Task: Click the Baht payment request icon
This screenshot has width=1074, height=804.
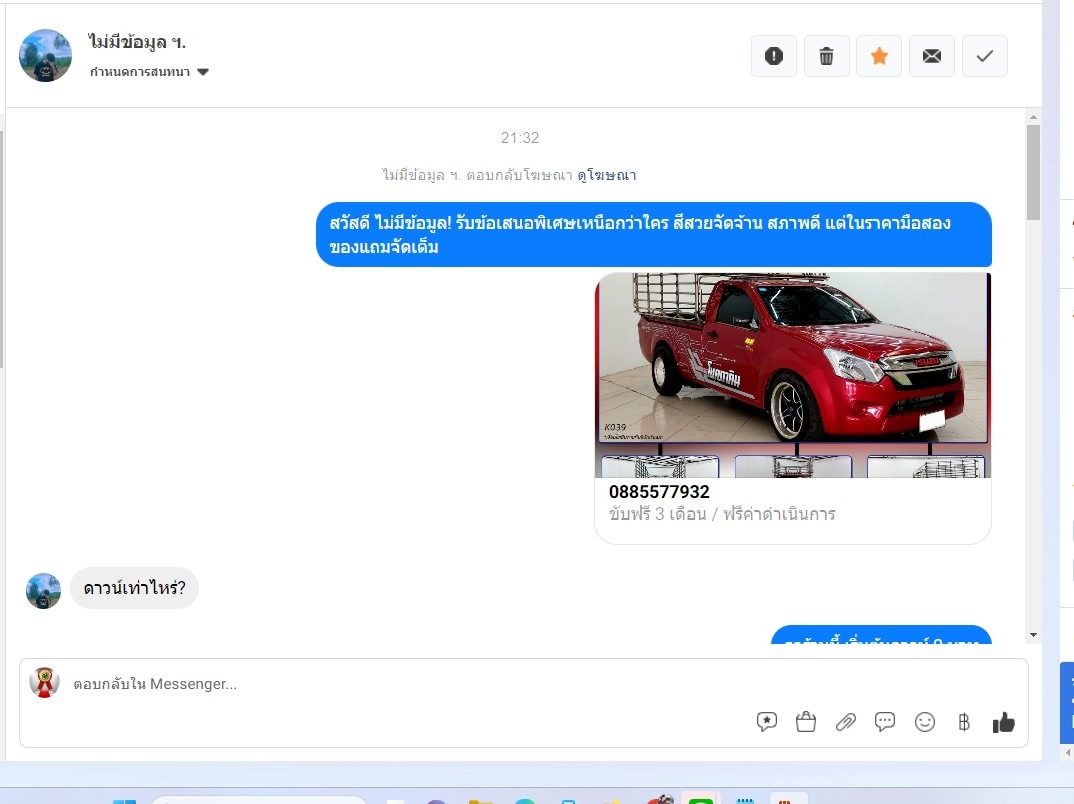Action: pyautogui.click(x=964, y=722)
